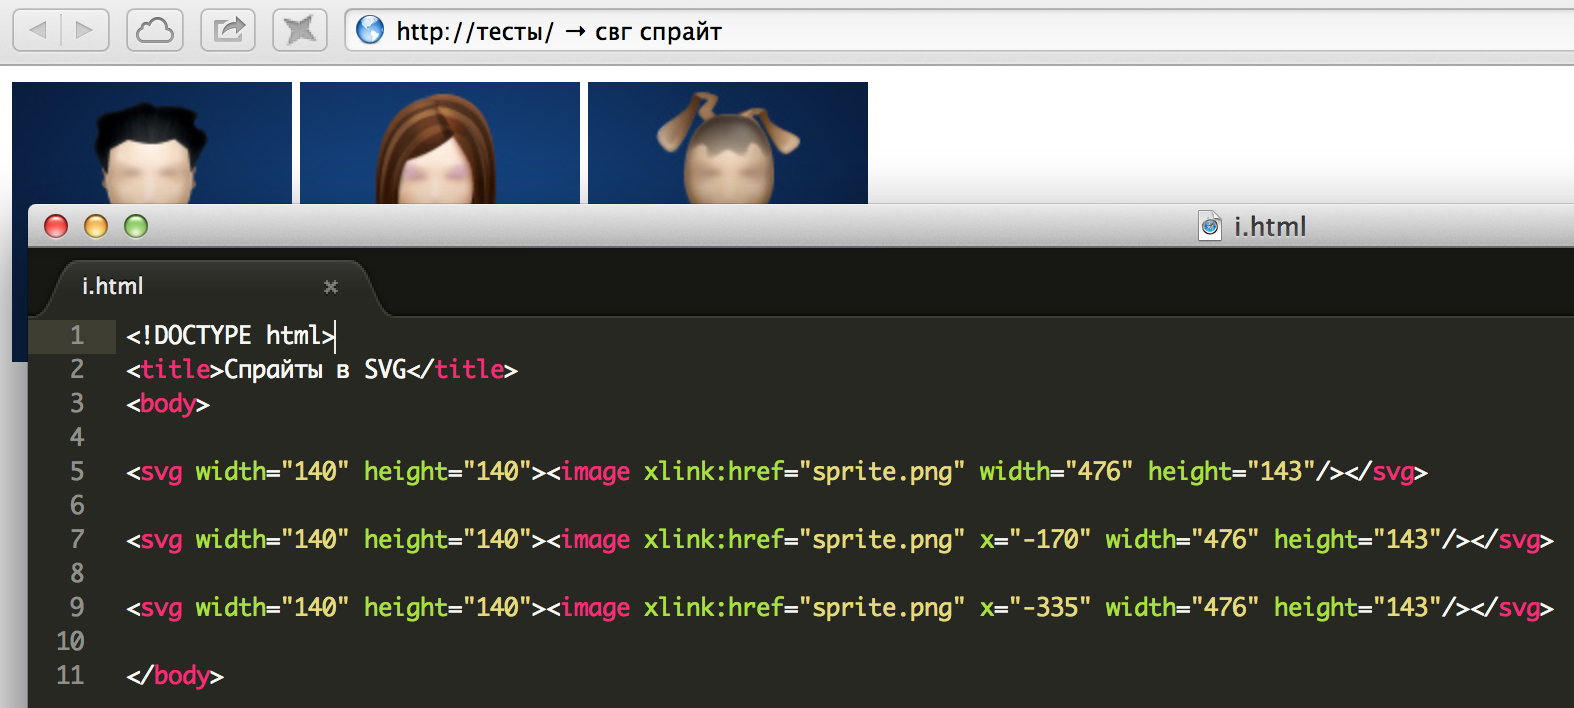Click the brown-haired woman avatar sprite
The height and width of the screenshot is (708, 1574).
pyautogui.click(x=440, y=143)
